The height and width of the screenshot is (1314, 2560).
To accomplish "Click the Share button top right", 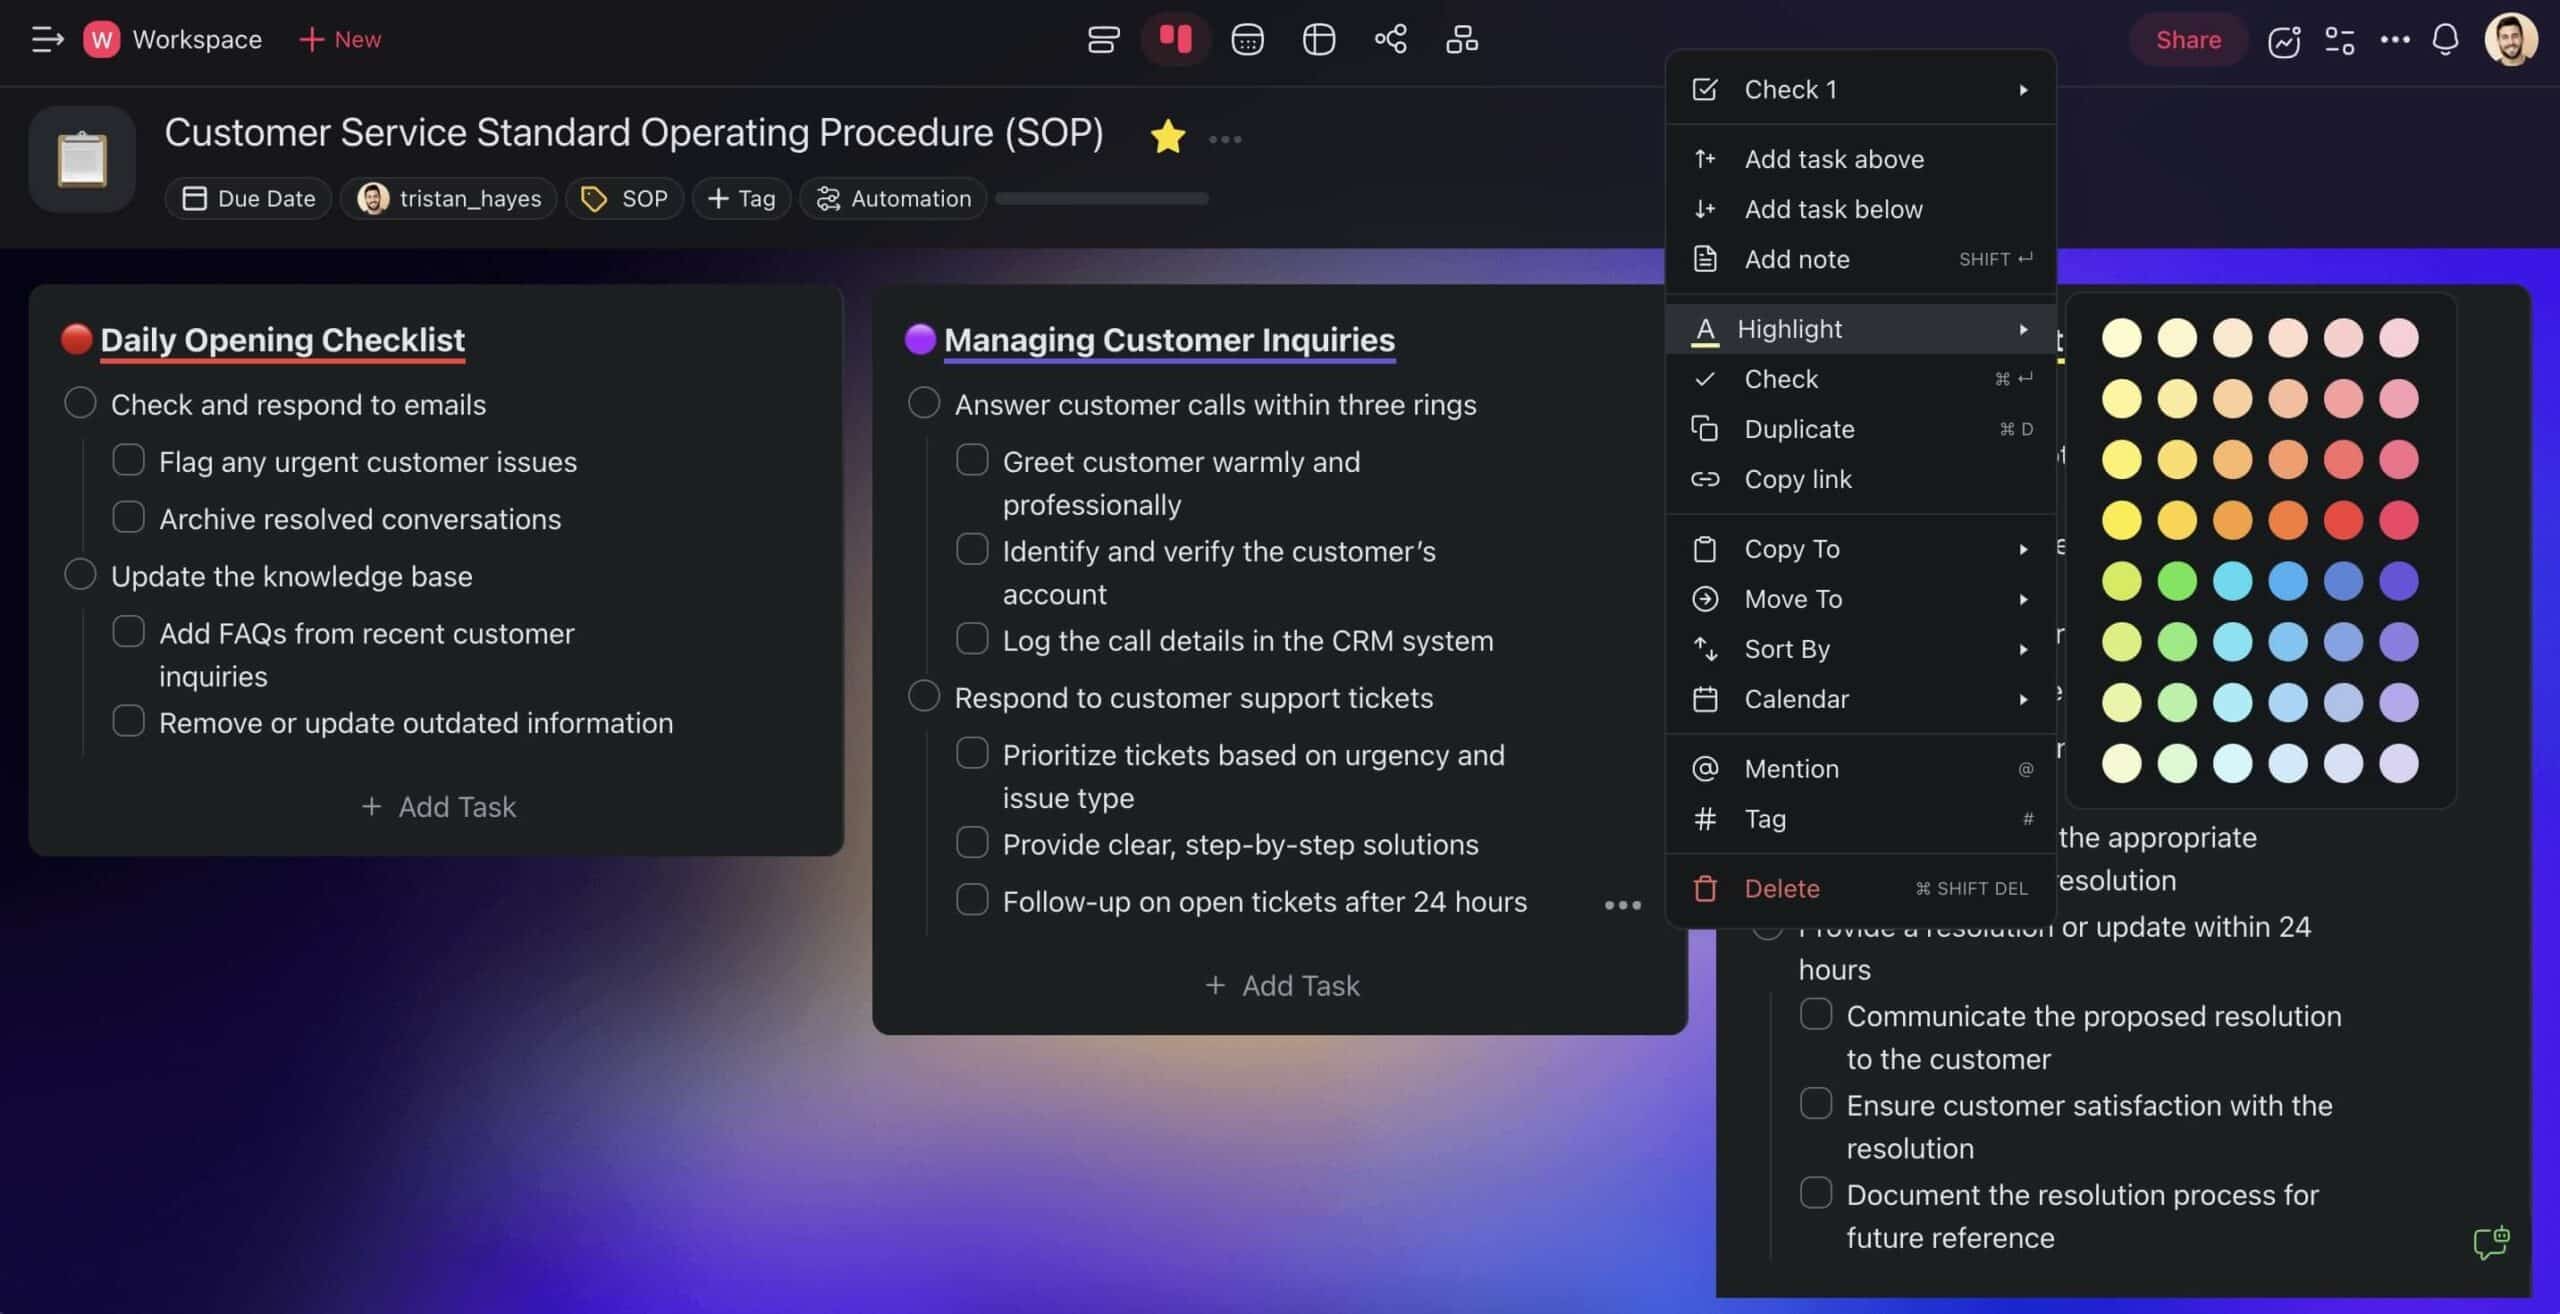I will (x=2186, y=39).
